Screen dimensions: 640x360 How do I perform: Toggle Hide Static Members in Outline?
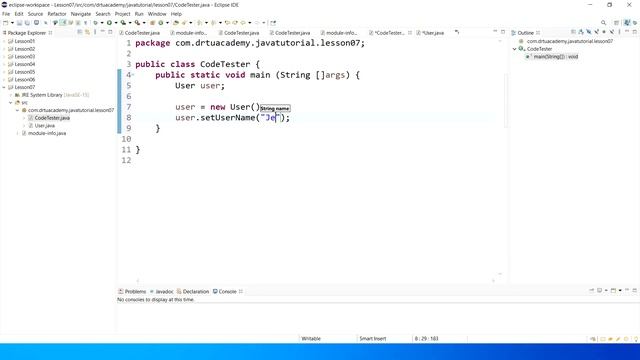597,32
